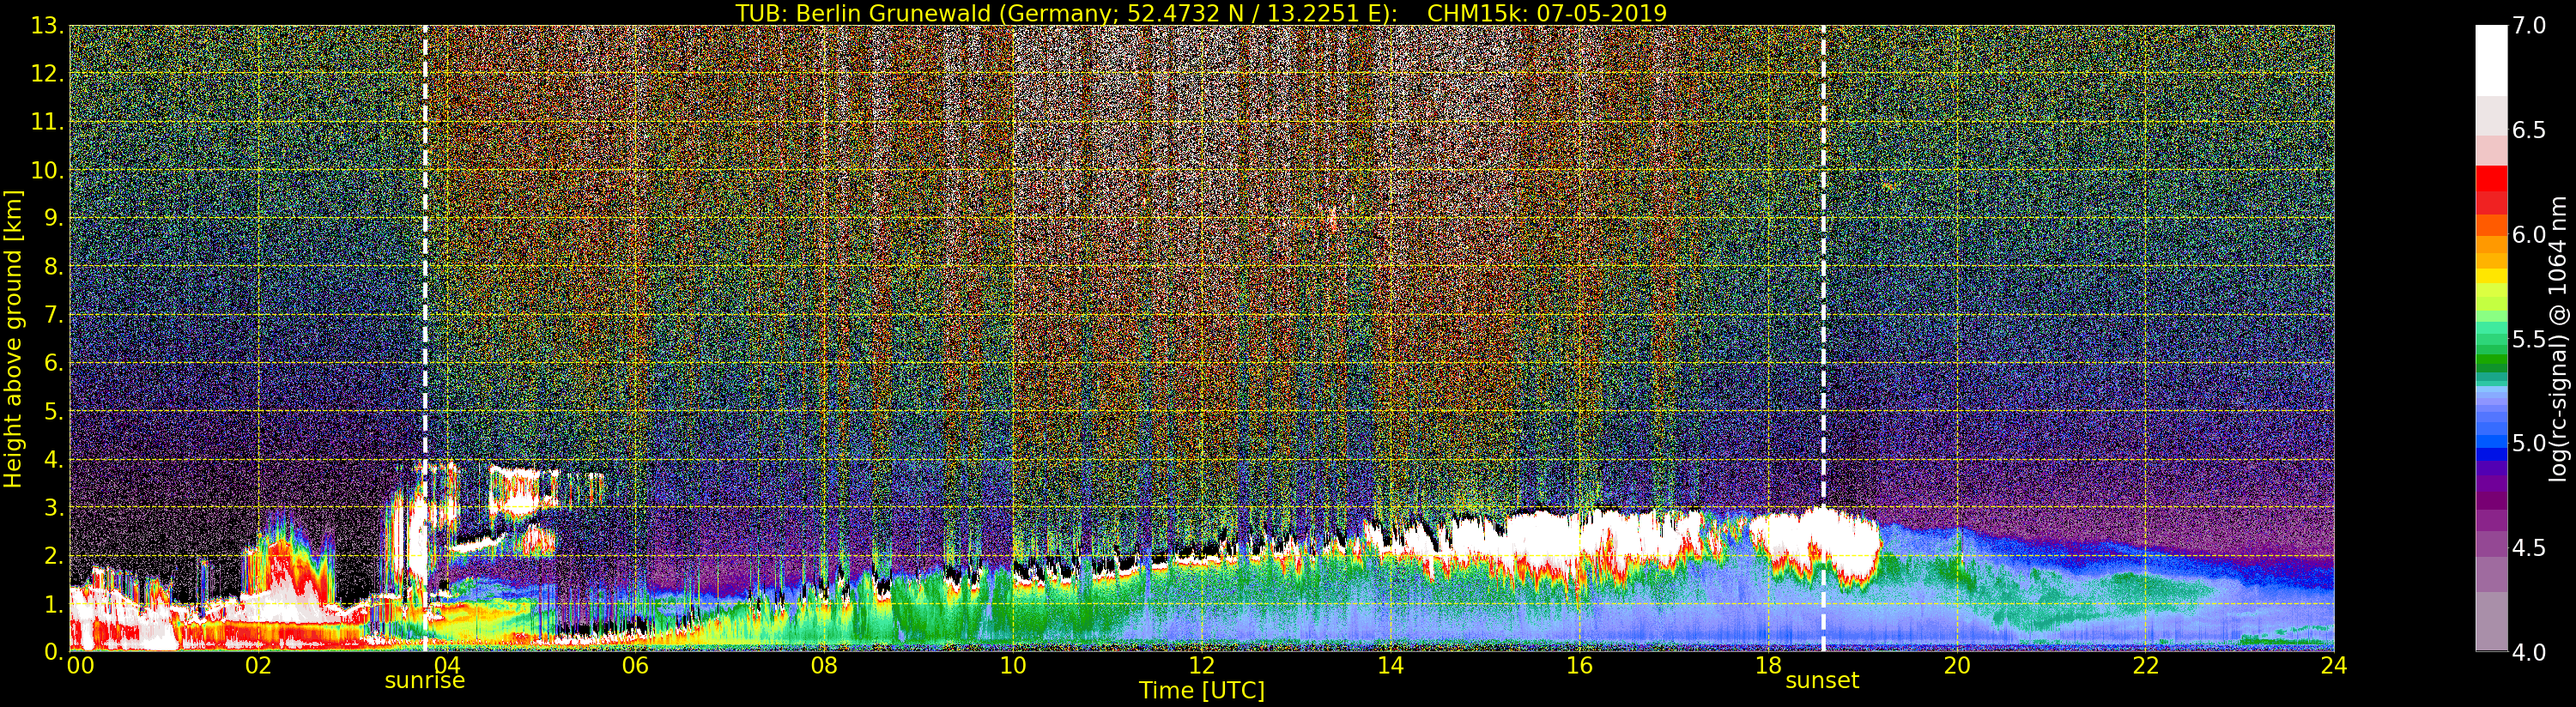2576x707 pixels.
Task: Click the 'sunset' label below the axis
Action: point(1822,681)
